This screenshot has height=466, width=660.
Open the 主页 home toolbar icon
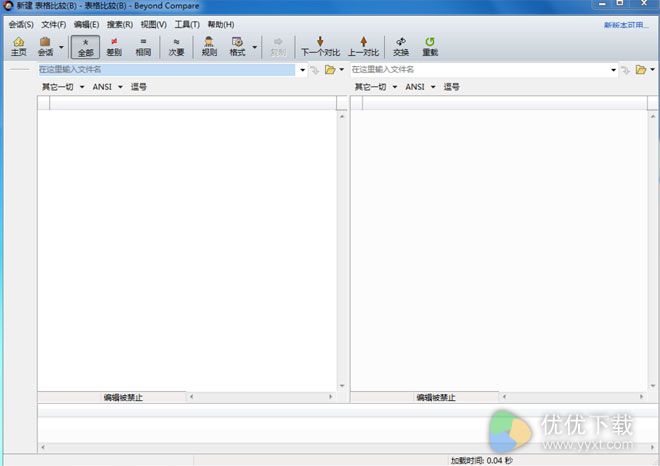19,47
